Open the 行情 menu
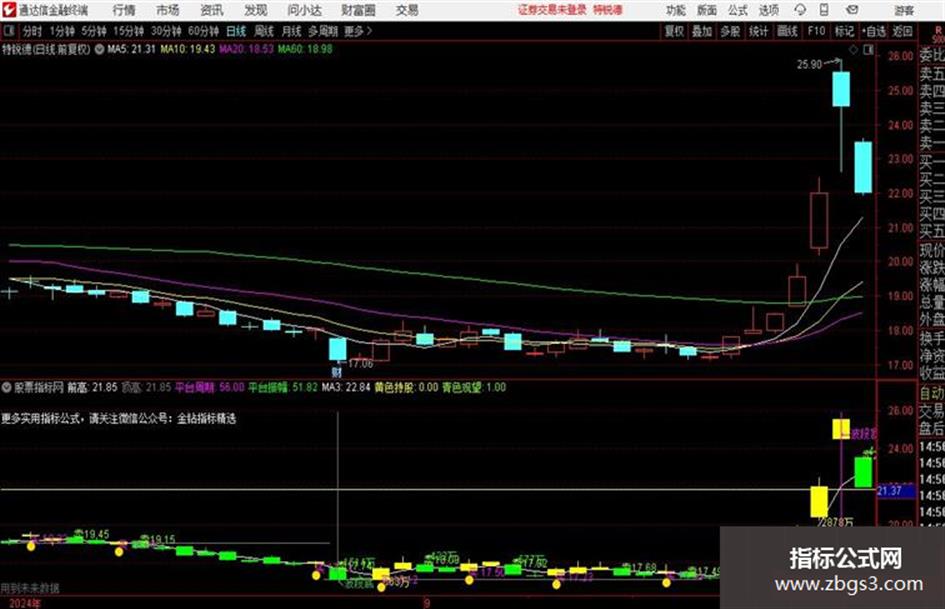The image size is (945, 609). [124, 10]
